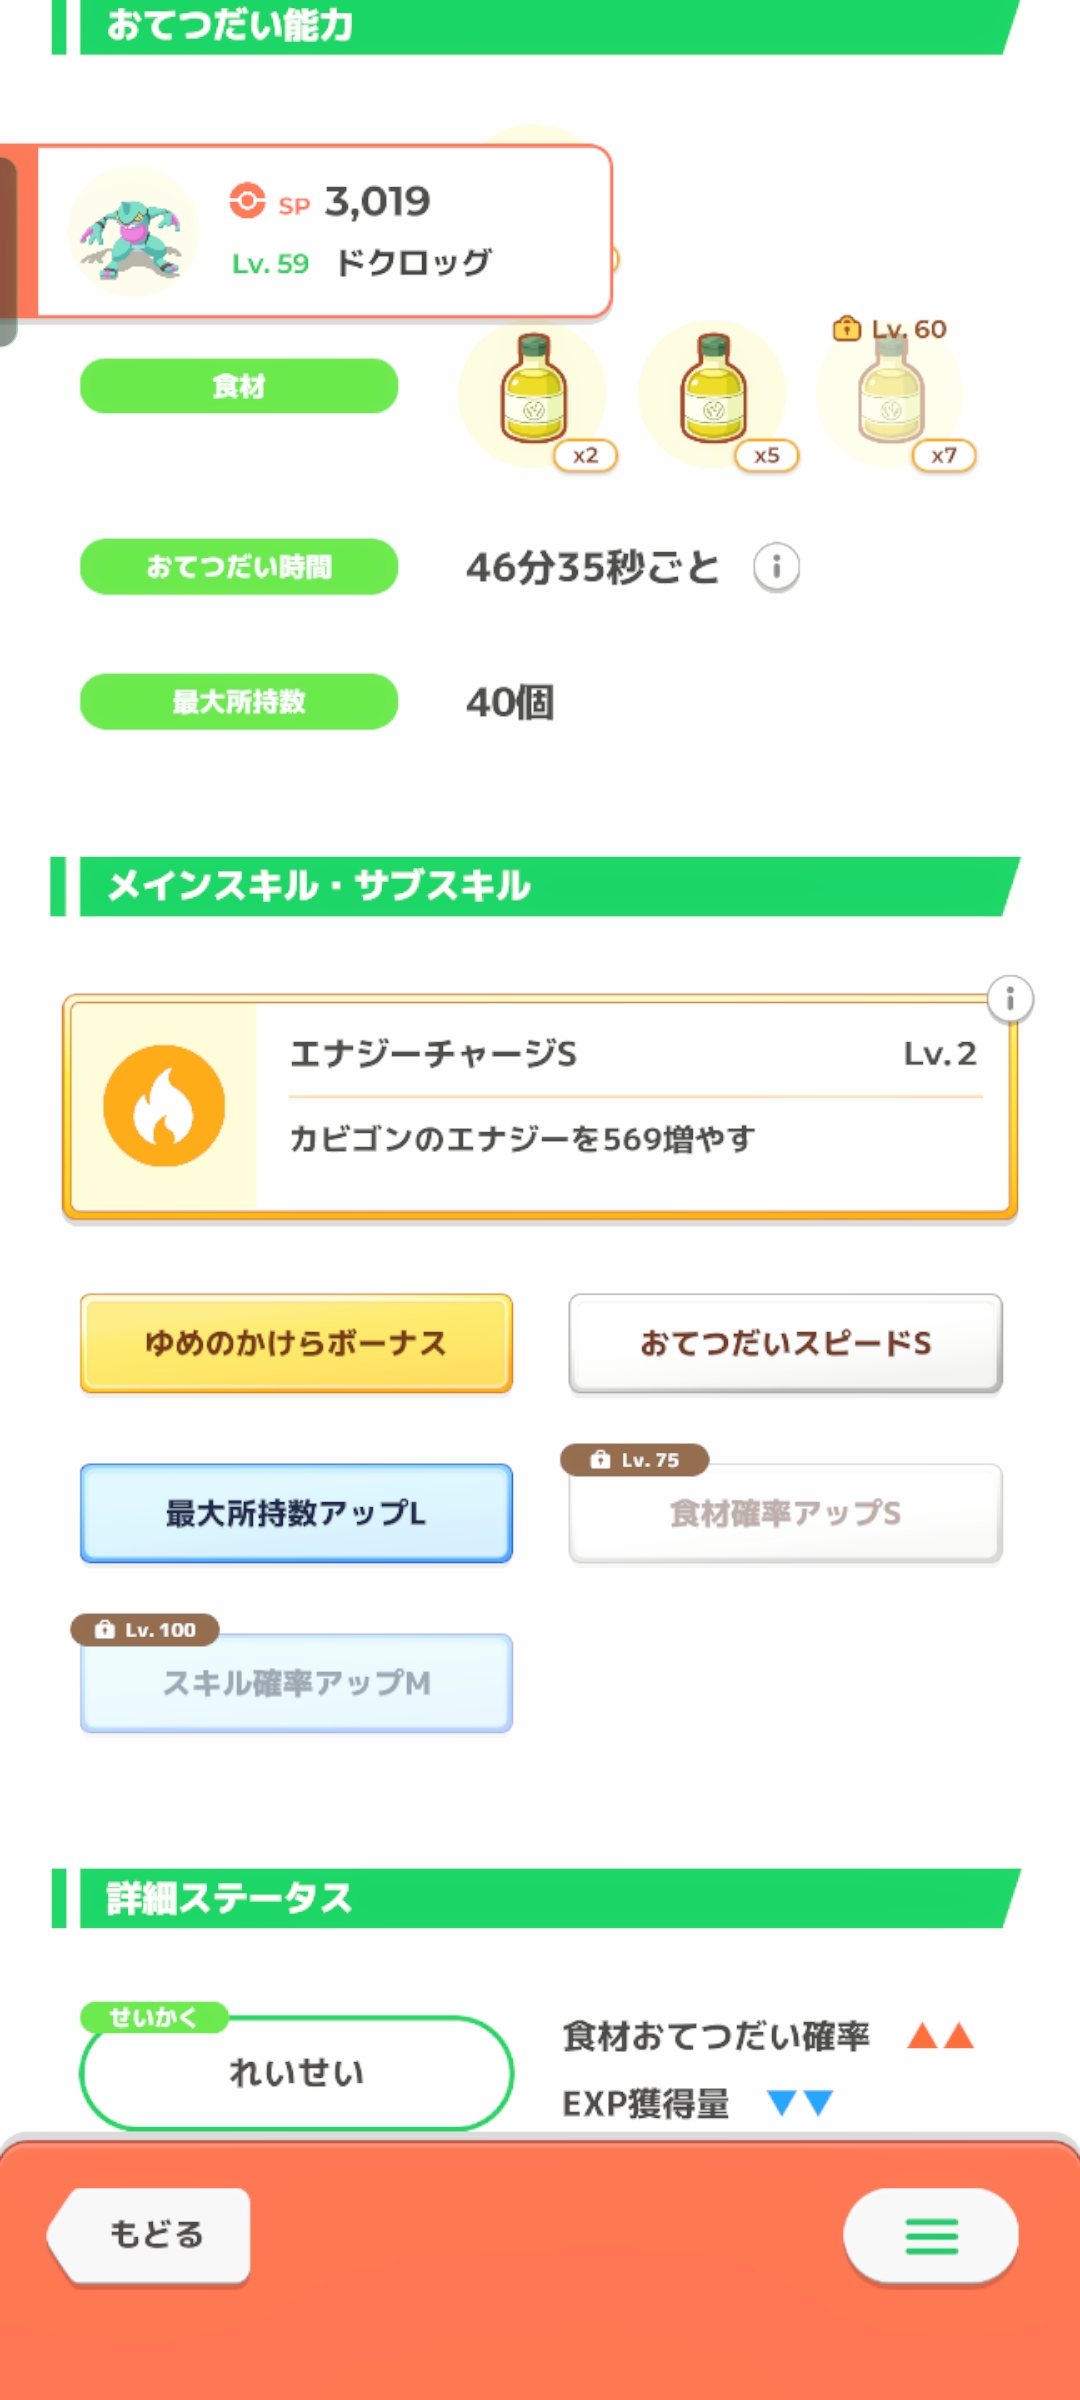Tap the locked 食材確率アップS sub skill

pos(785,1513)
